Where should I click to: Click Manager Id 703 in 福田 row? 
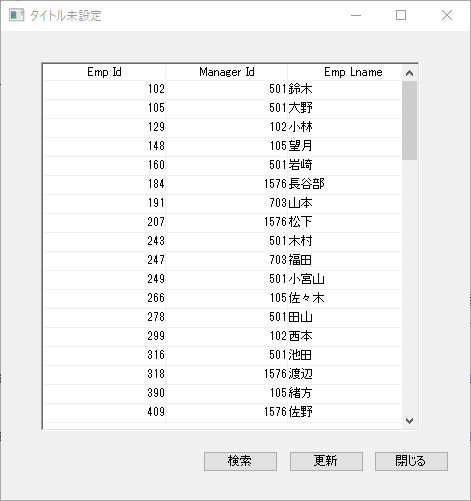(227, 260)
